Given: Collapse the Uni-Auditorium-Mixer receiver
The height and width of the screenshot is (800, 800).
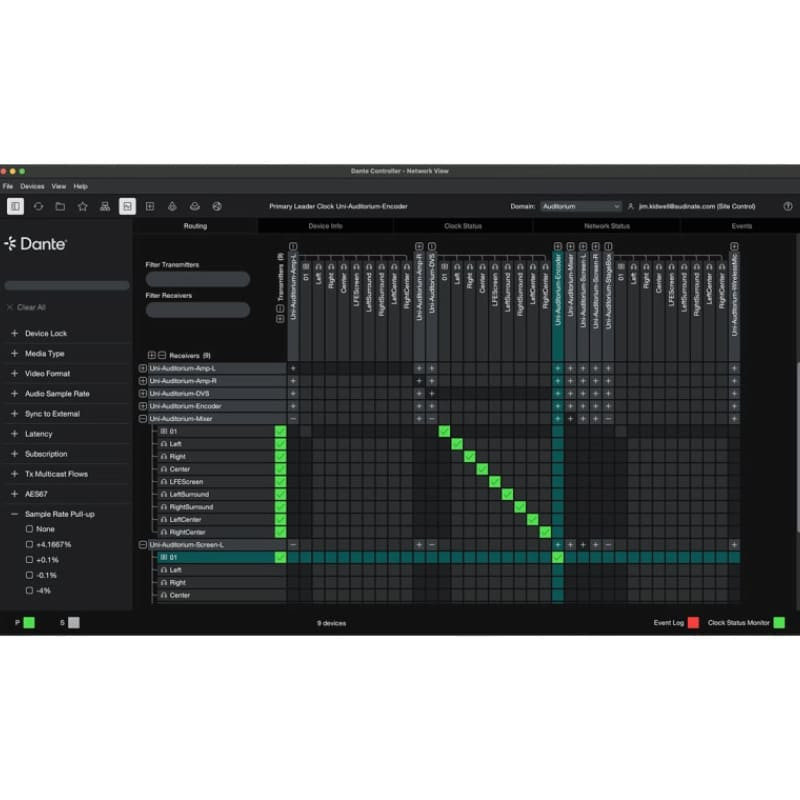Looking at the screenshot, I should click(x=143, y=419).
